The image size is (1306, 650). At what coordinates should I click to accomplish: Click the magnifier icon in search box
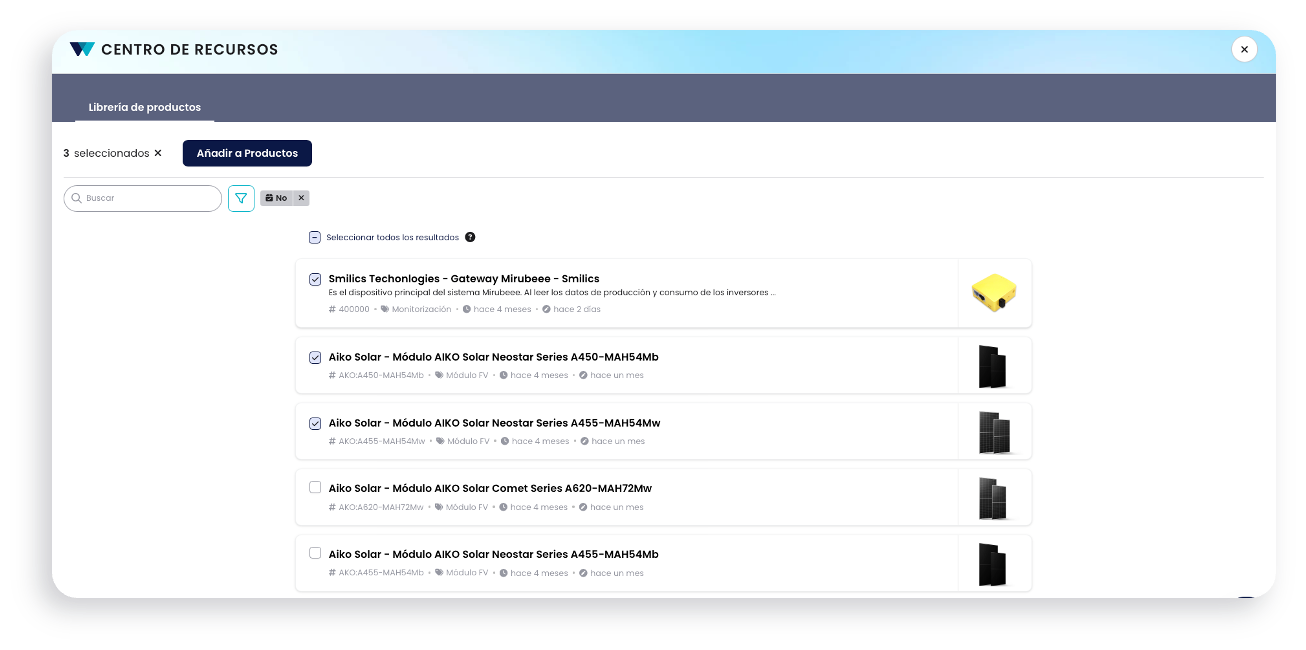[76, 198]
